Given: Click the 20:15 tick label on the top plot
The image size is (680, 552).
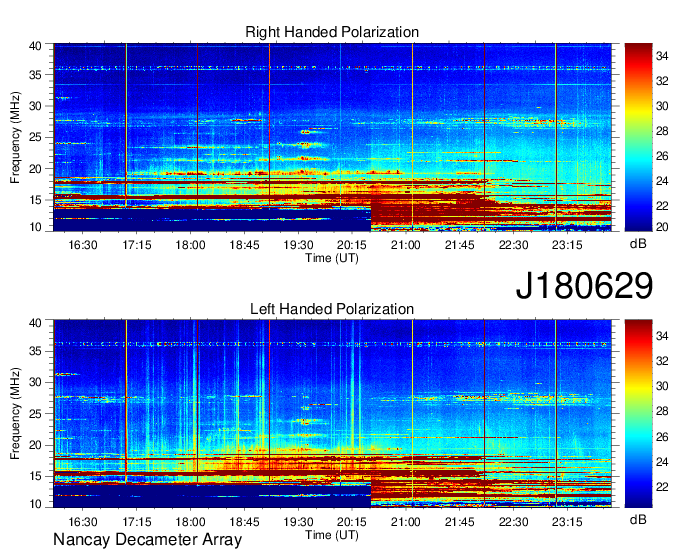Looking at the screenshot, I should click(x=352, y=245).
